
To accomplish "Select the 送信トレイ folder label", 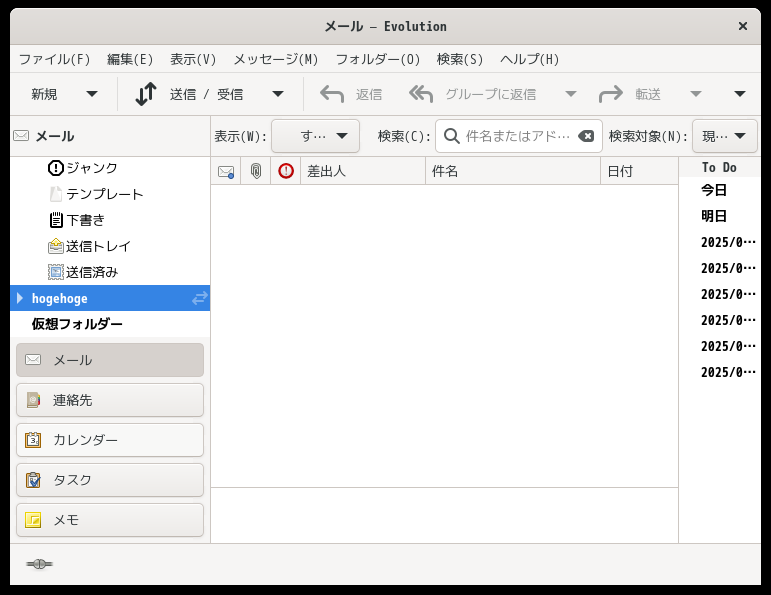I will 98,246.
